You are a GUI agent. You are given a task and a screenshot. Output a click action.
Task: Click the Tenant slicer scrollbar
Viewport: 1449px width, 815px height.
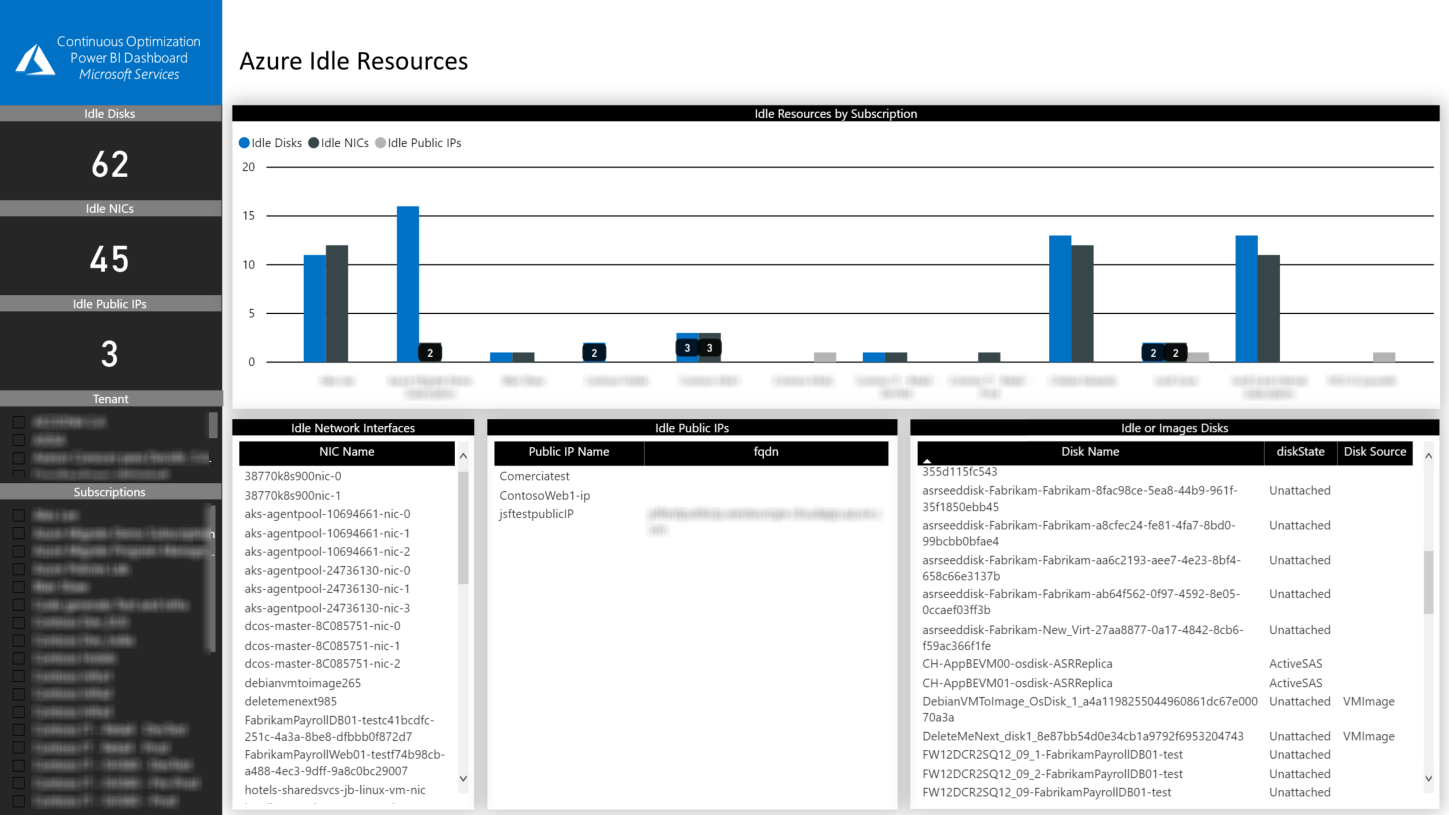(x=212, y=425)
